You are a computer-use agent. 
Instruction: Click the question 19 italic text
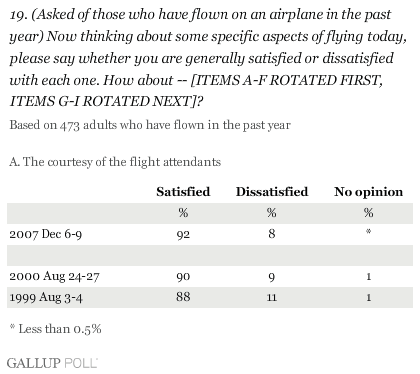click(x=208, y=58)
